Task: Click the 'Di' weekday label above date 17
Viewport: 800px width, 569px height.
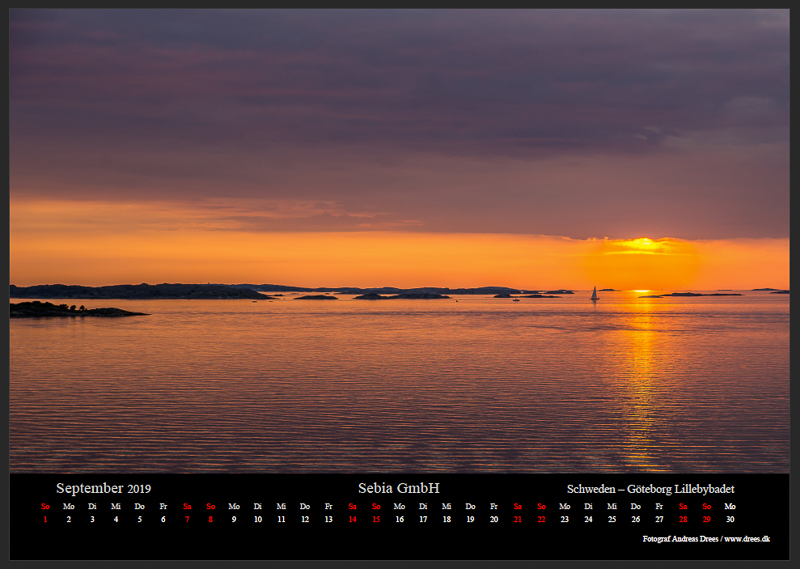Action: click(x=423, y=506)
